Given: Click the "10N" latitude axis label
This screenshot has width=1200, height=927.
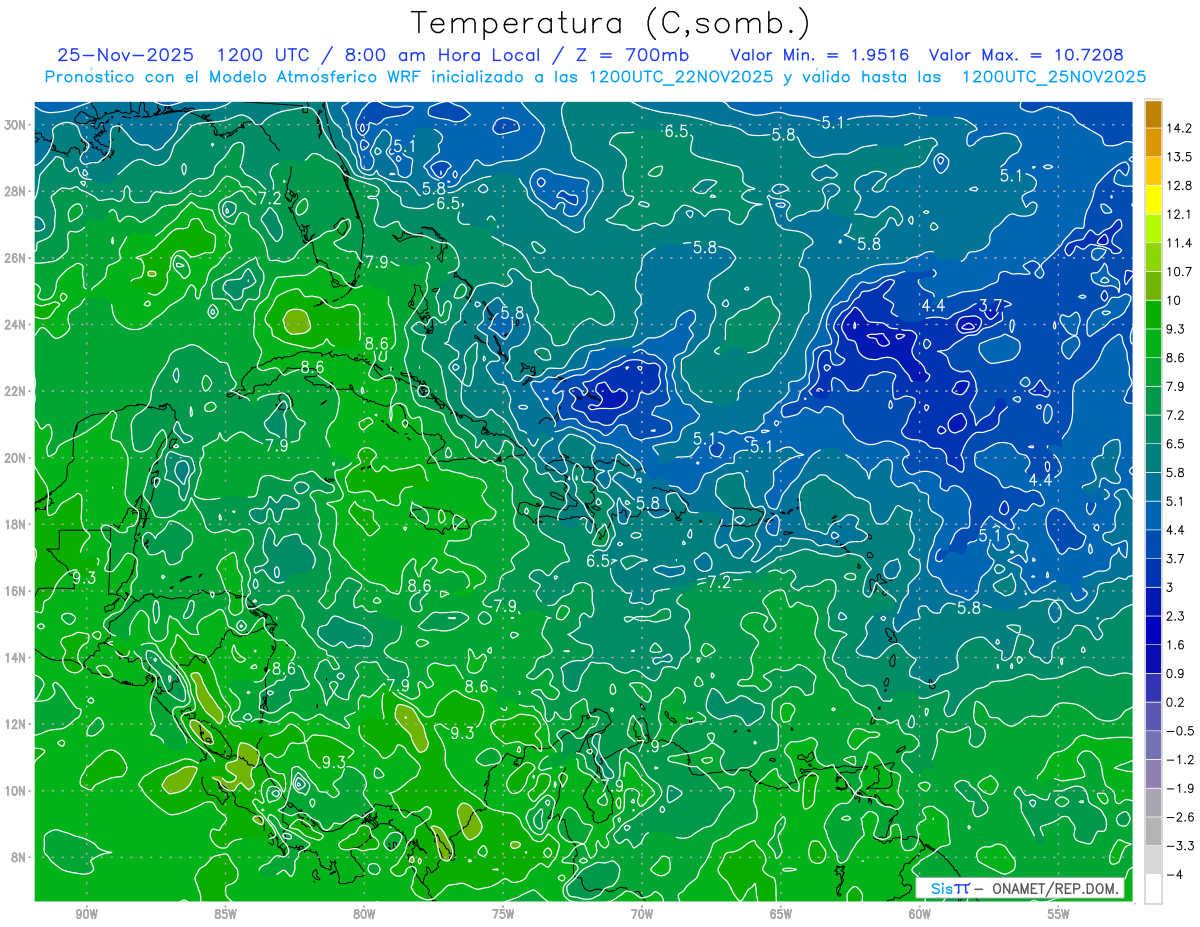Looking at the screenshot, I should coord(16,791).
